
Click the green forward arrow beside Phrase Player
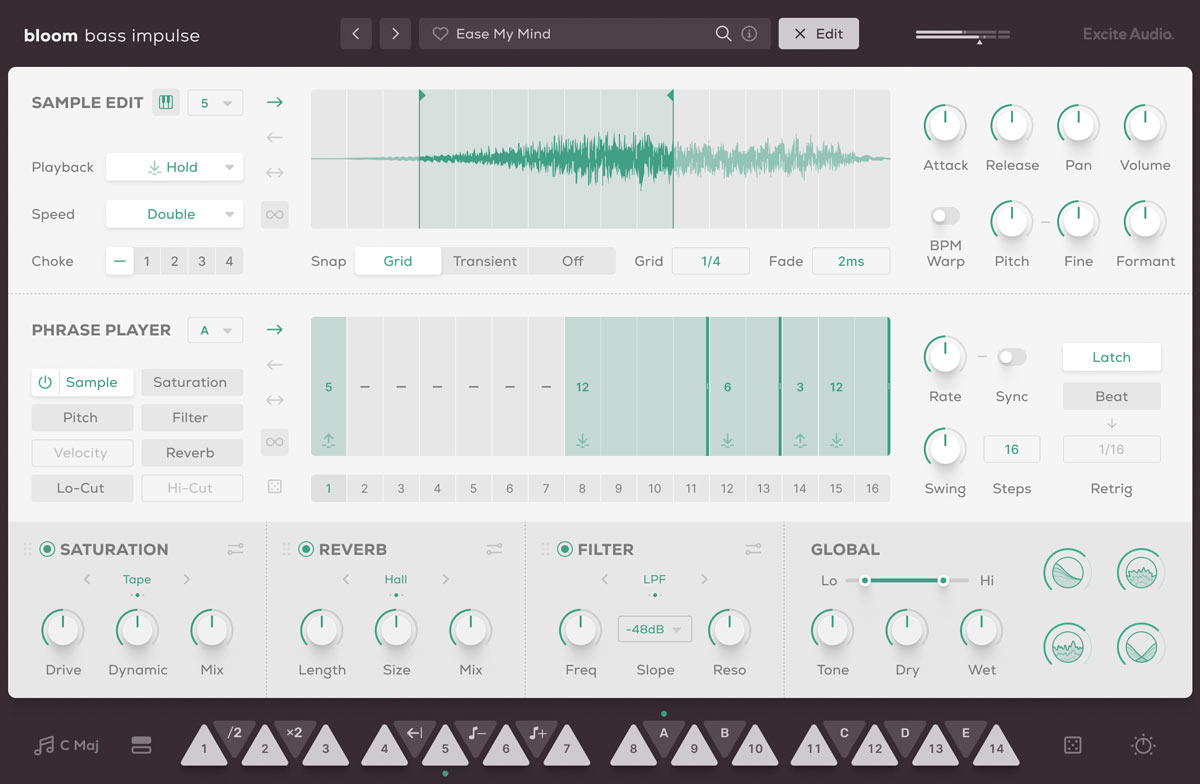[274, 329]
